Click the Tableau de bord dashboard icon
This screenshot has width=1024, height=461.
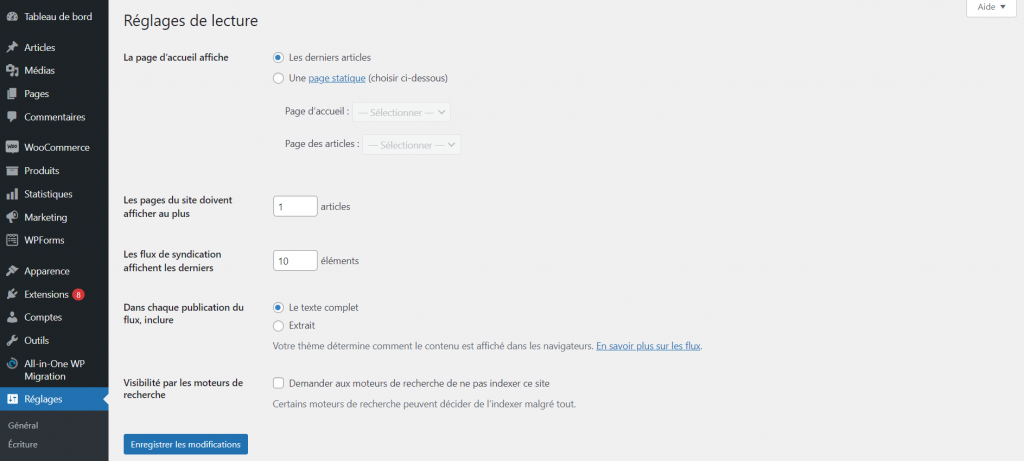tap(11, 17)
